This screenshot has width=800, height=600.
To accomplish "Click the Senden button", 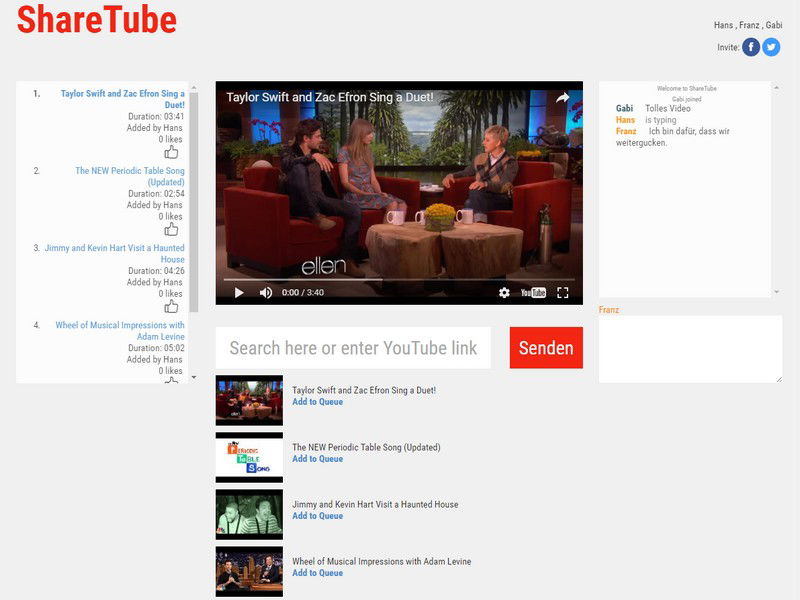I will pos(546,347).
